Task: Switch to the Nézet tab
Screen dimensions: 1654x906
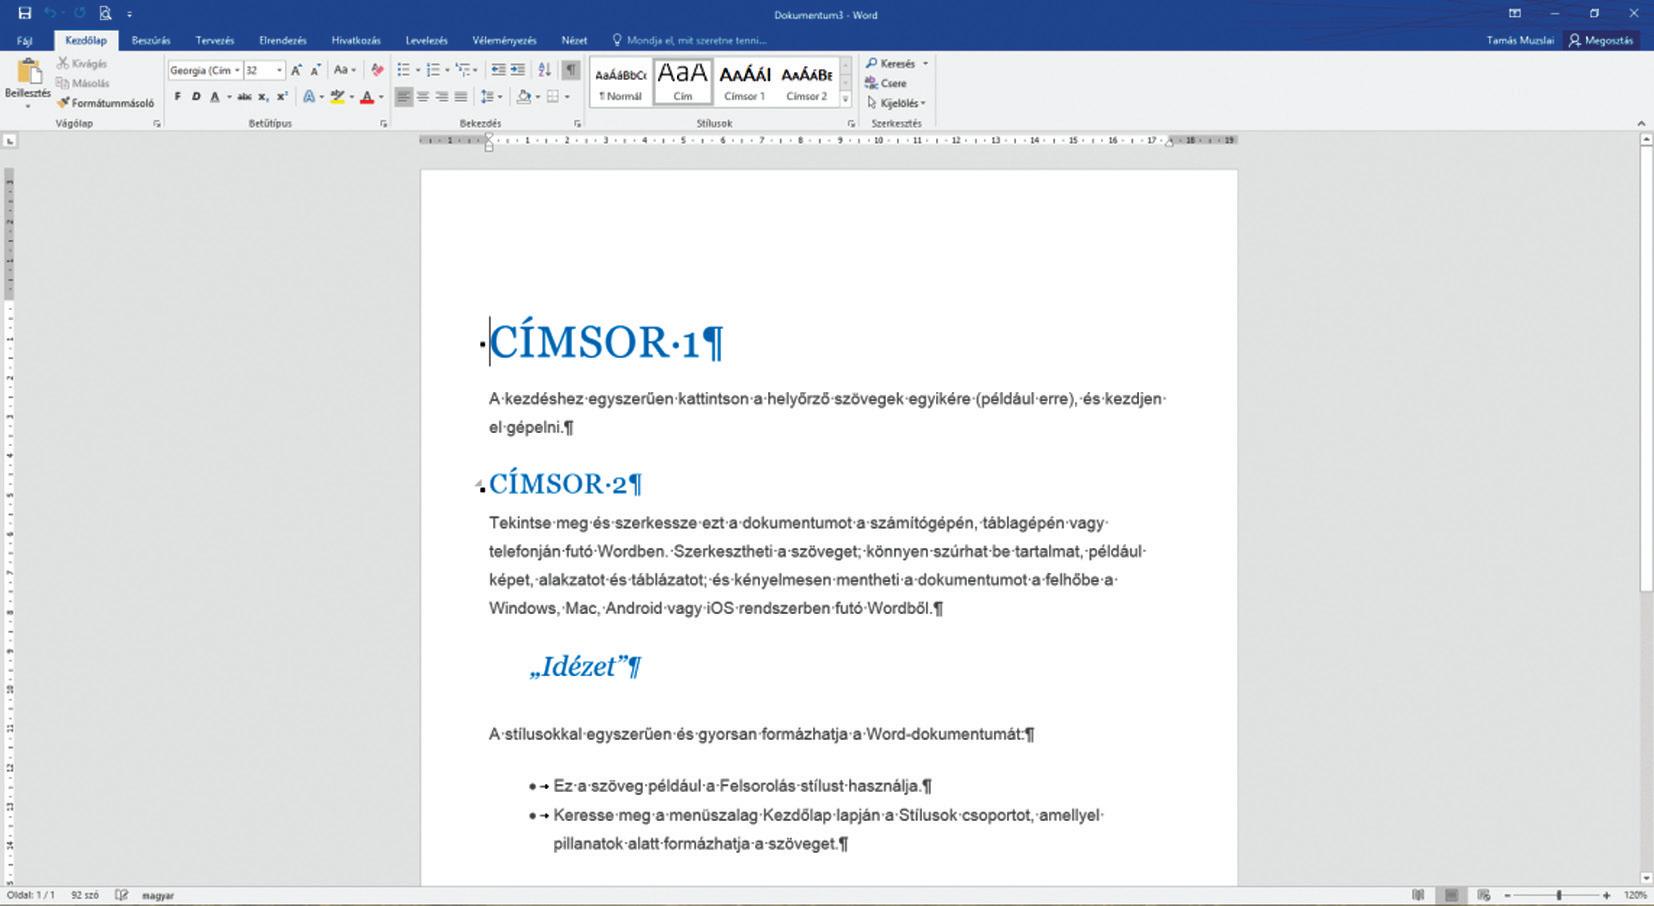Action: coord(574,41)
